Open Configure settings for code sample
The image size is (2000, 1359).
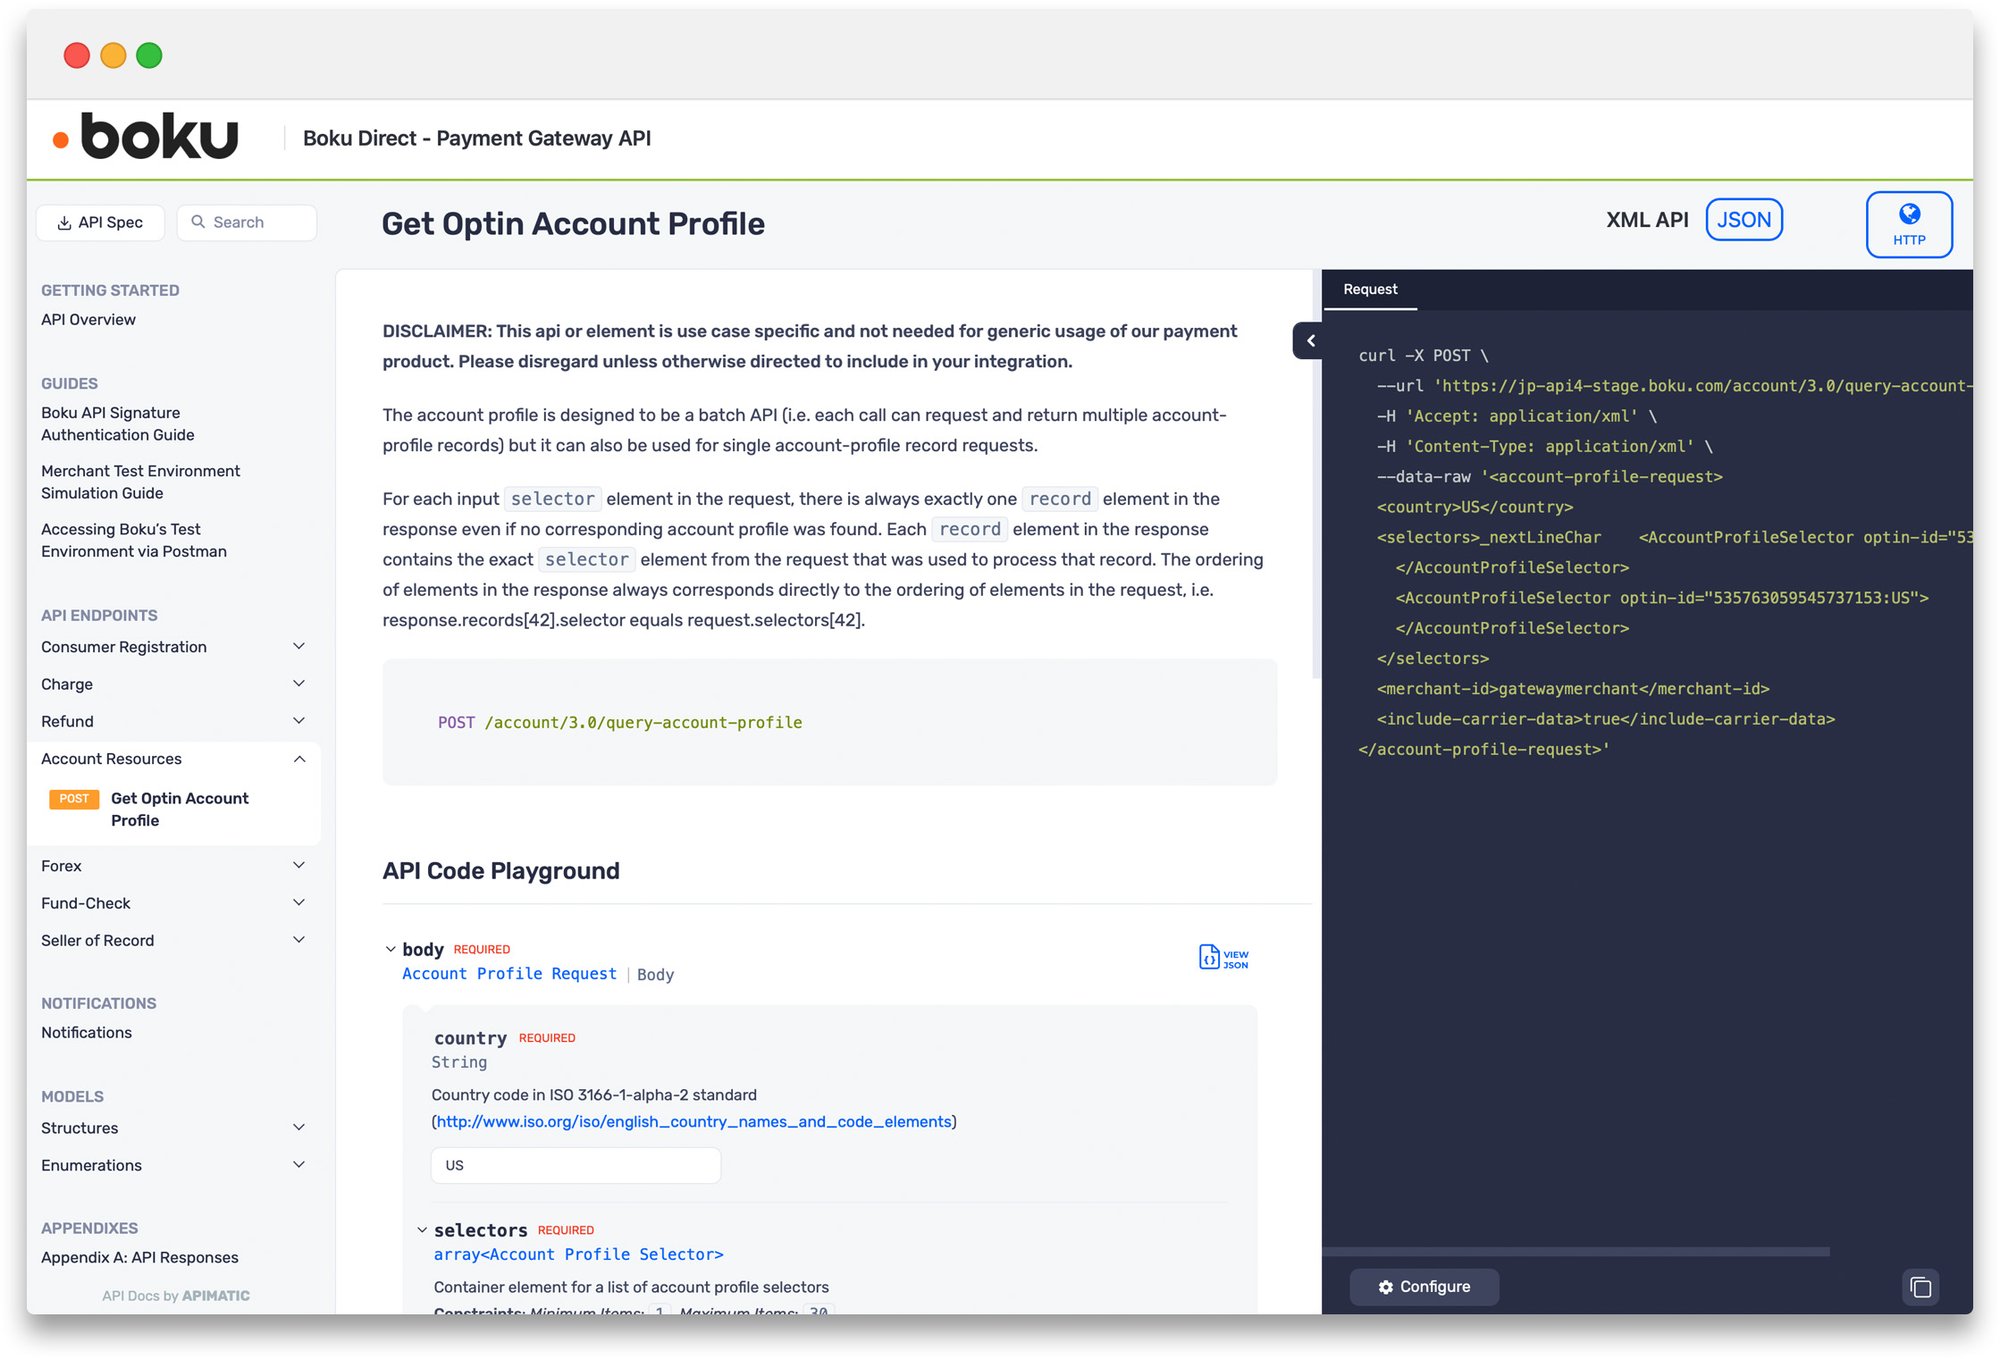pyautogui.click(x=1423, y=1287)
